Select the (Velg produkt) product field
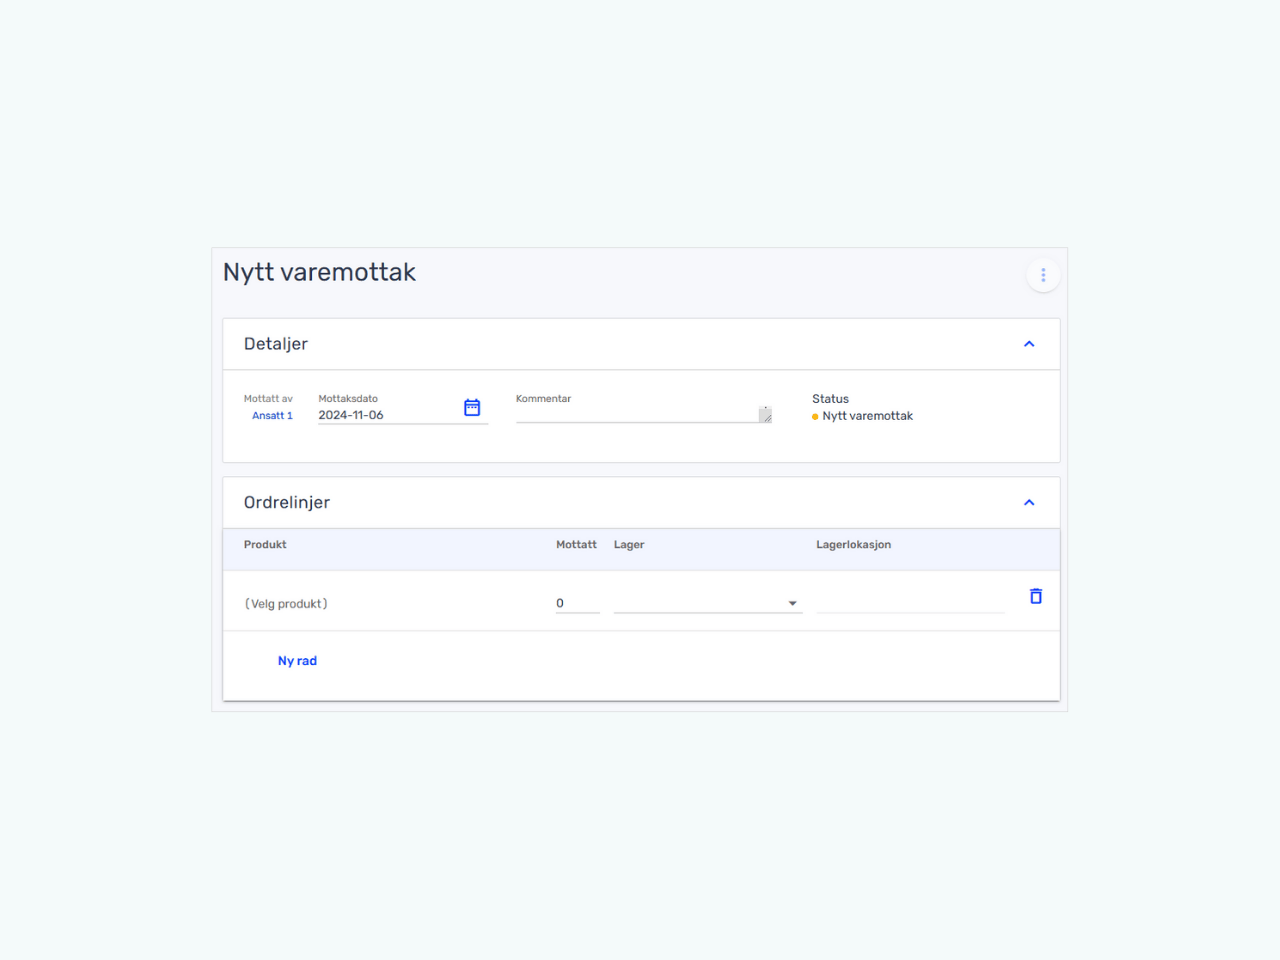This screenshot has height=960, width=1280. (x=286, y=604)
